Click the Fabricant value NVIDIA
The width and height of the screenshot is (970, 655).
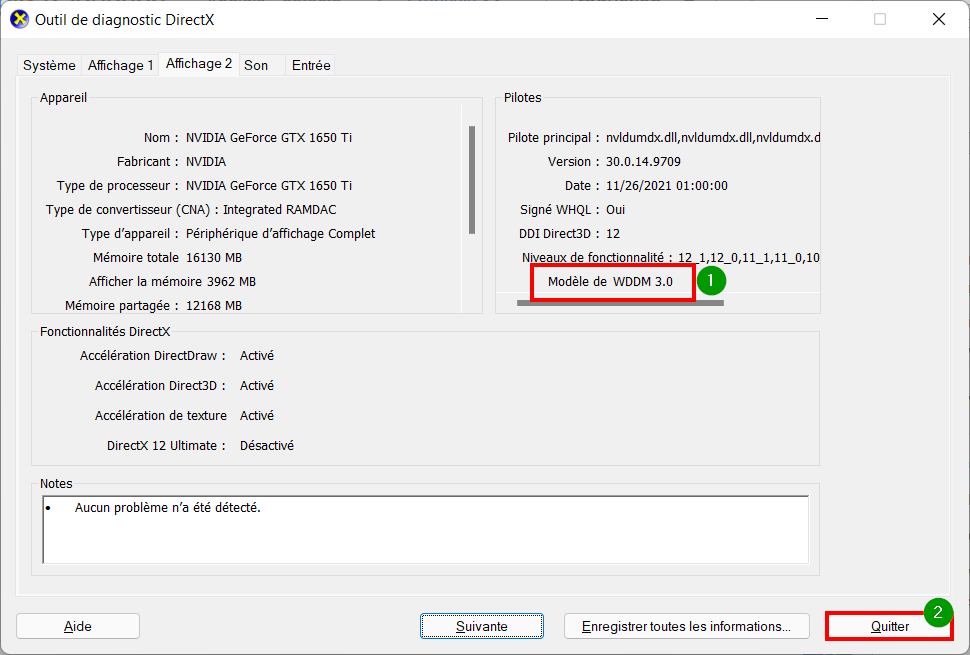coord(206,162)
